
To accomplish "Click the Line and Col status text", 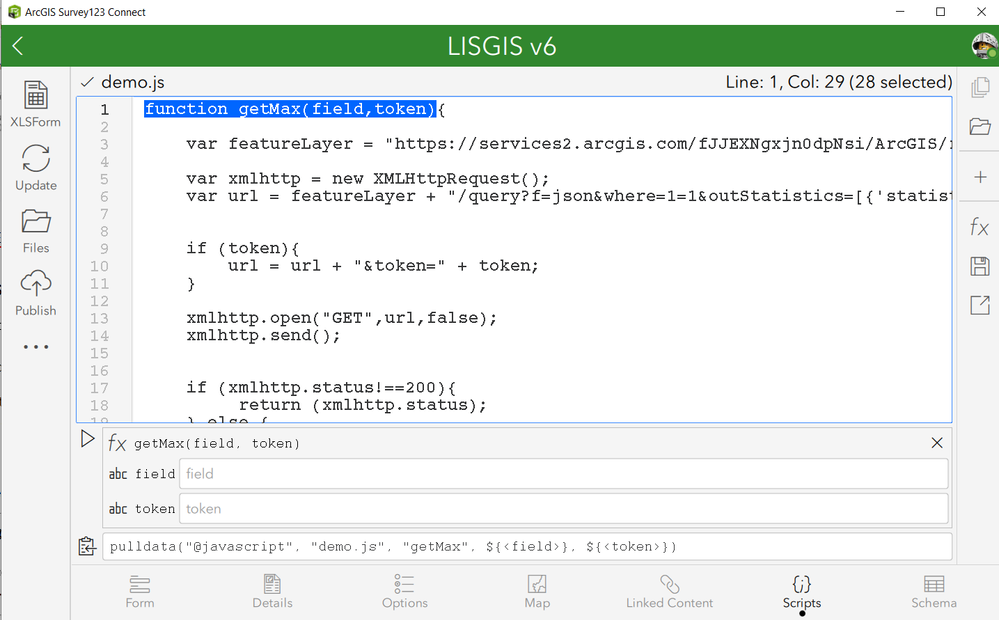I will point(838,82).
